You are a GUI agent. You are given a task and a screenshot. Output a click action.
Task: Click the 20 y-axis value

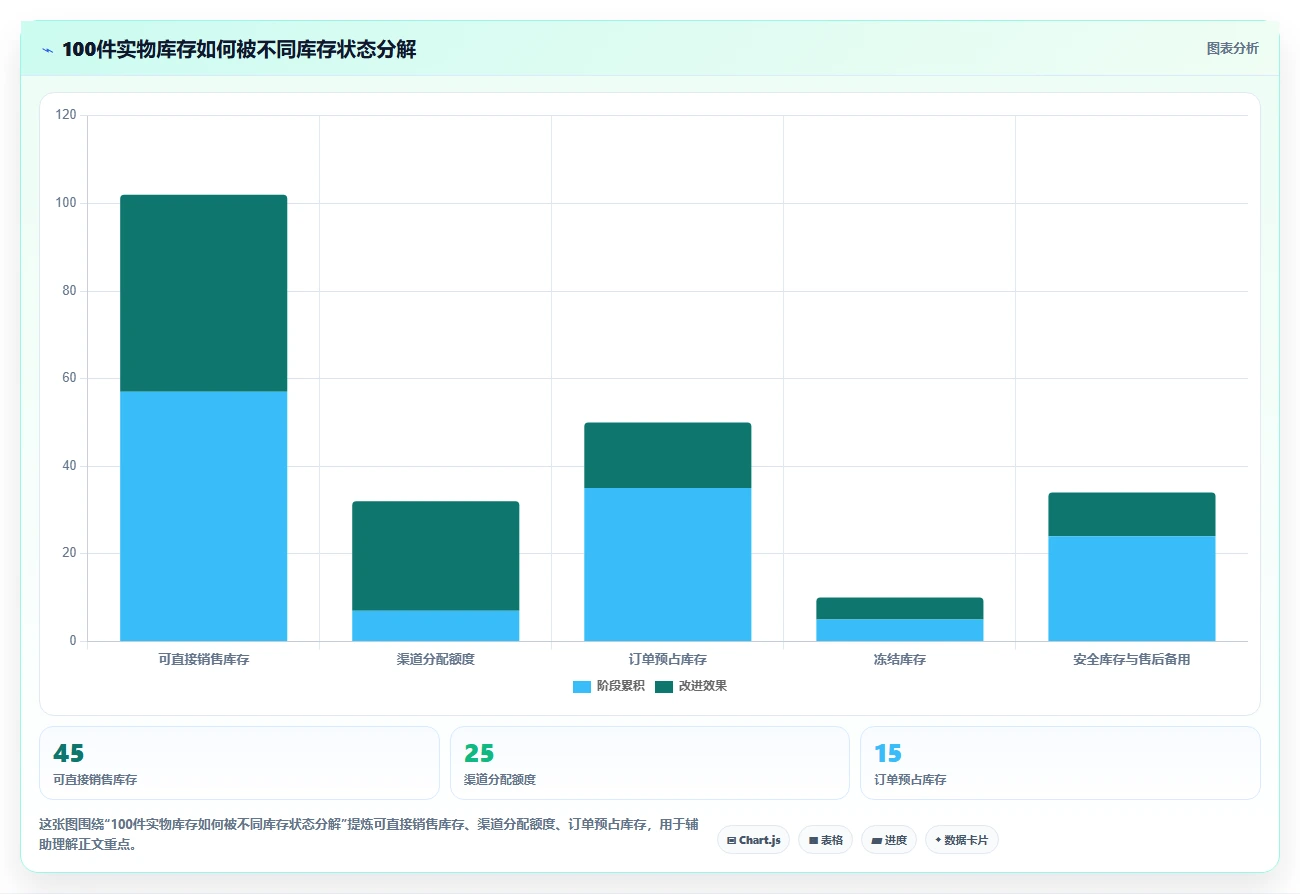tap(69, 553)
